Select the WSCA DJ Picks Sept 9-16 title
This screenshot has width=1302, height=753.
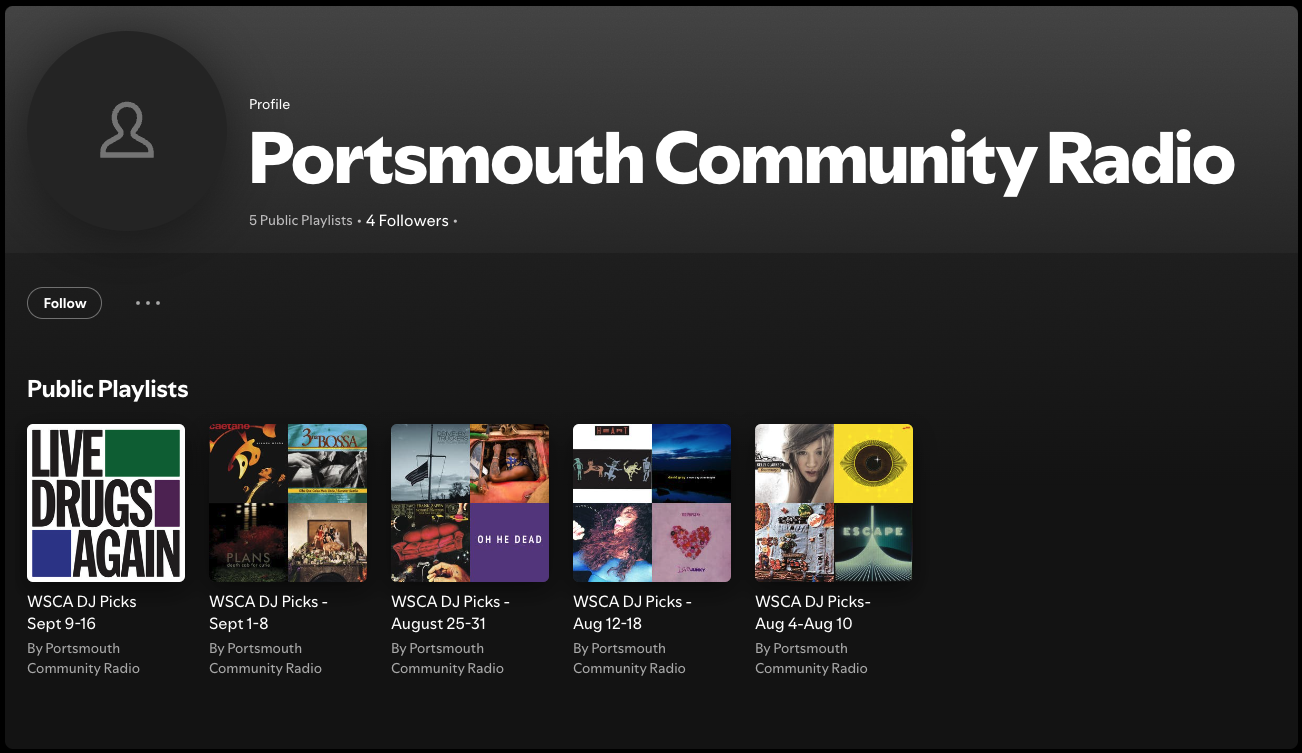click(82, 612)
